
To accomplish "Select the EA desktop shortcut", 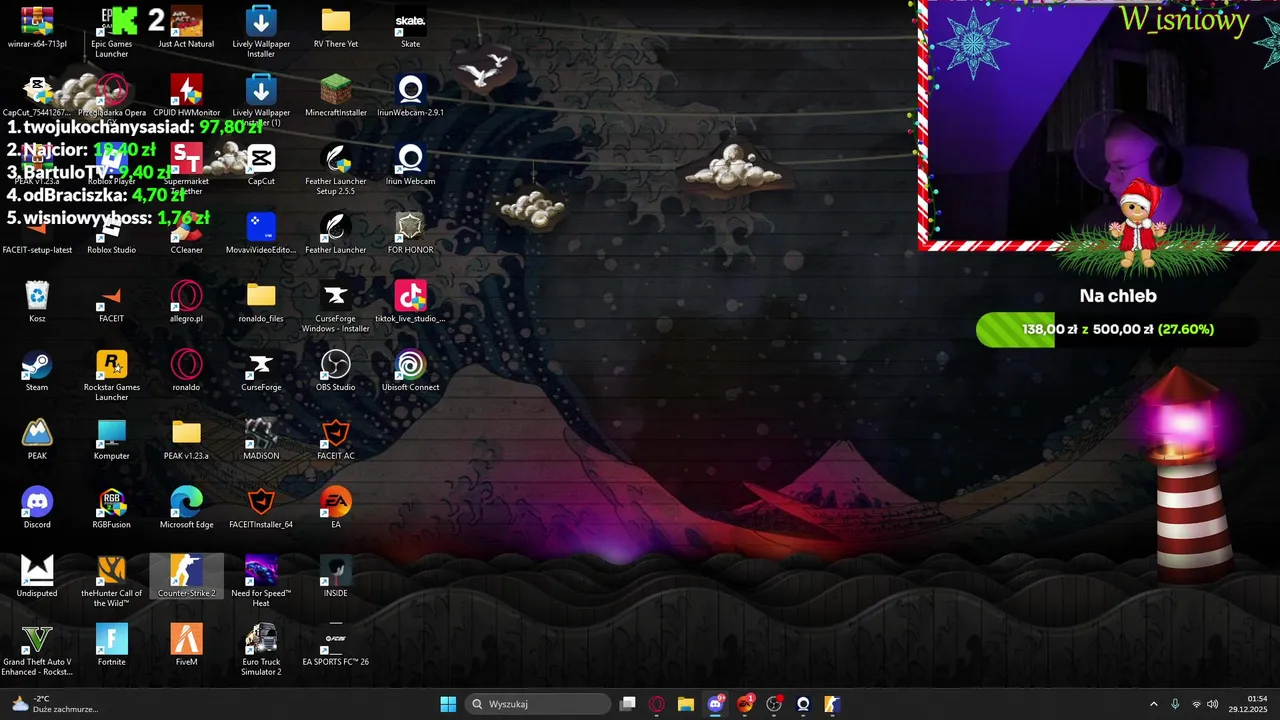I will coord(336,508).
